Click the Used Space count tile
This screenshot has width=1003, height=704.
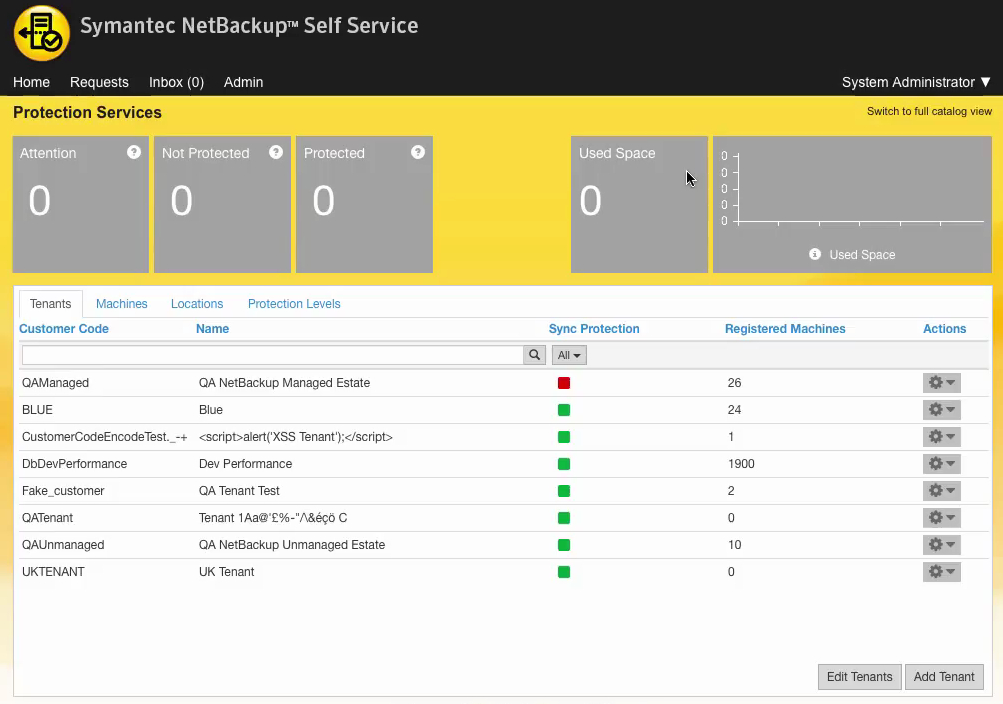point(640,205)
